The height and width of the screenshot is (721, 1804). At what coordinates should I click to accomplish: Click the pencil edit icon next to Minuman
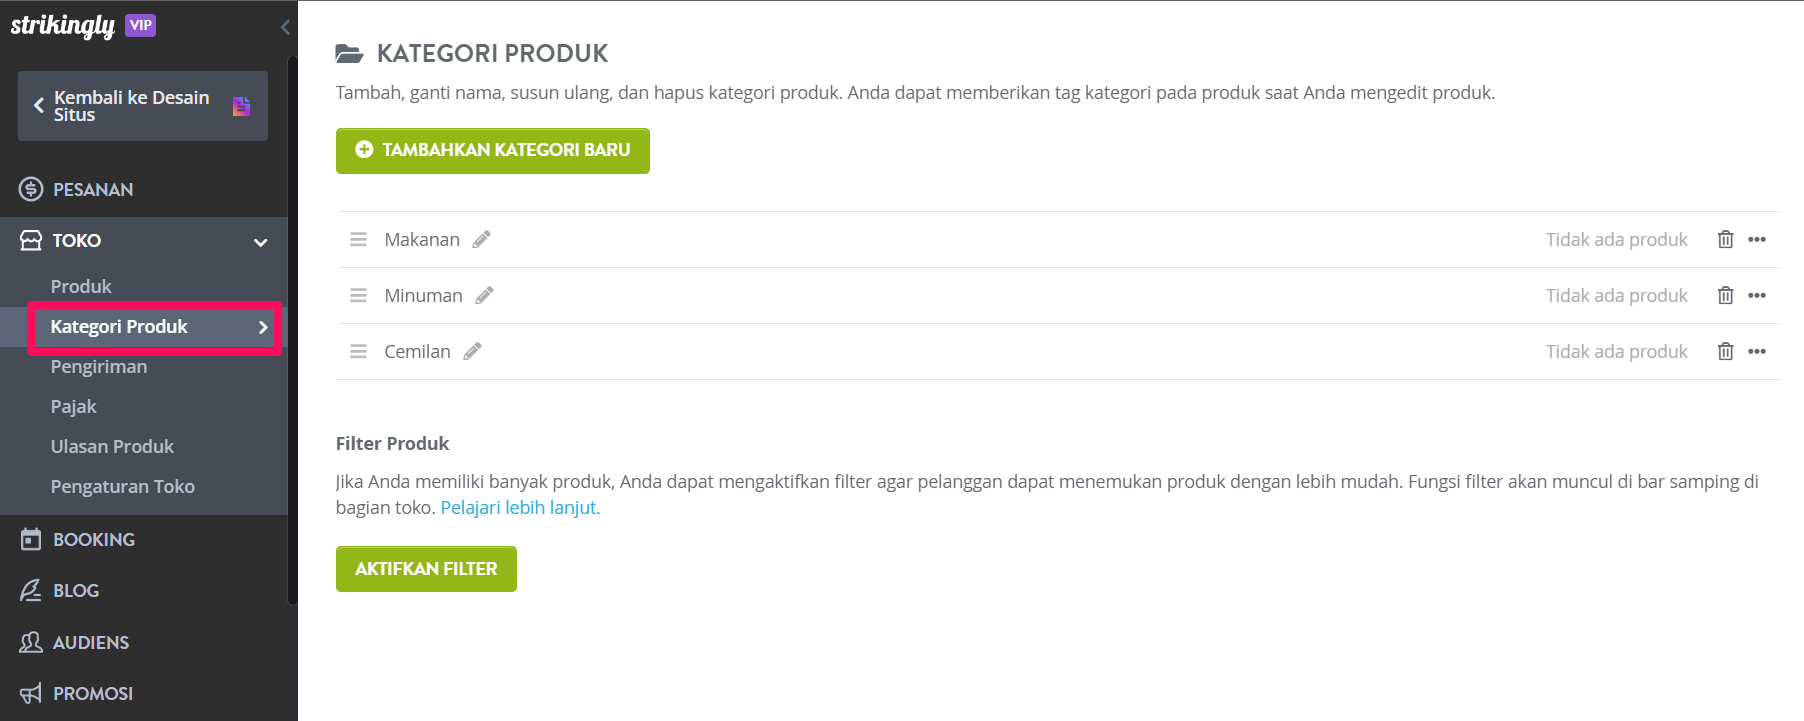click(485, 295)
